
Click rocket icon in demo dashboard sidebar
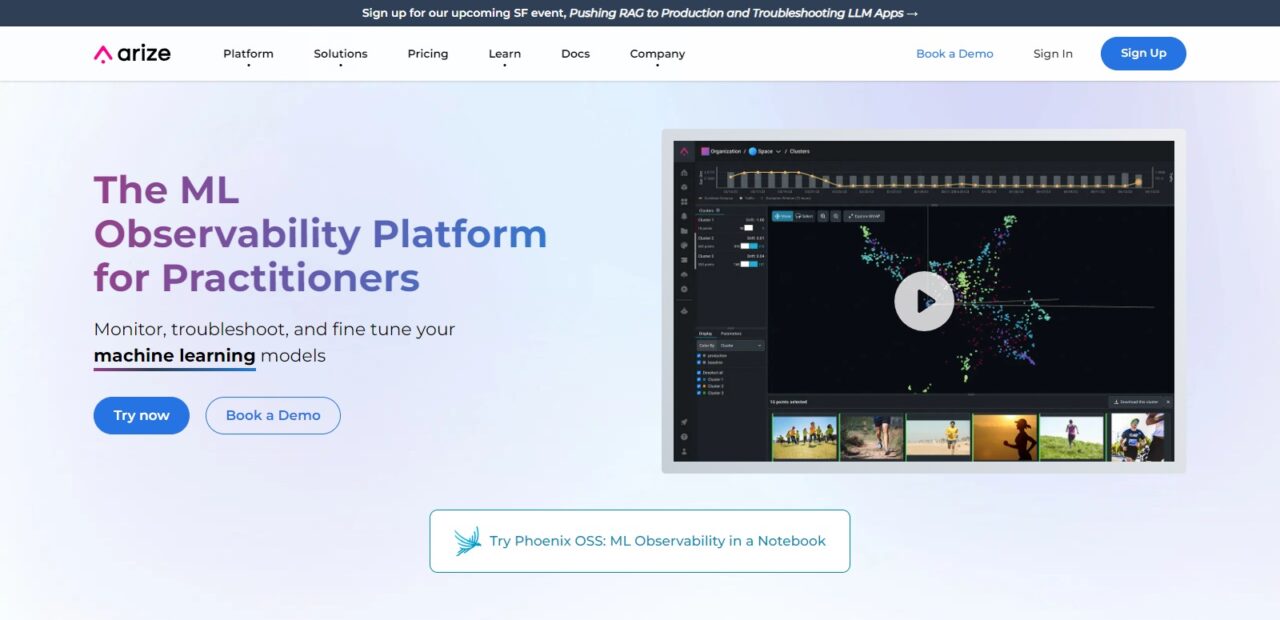tap(684, 422)
